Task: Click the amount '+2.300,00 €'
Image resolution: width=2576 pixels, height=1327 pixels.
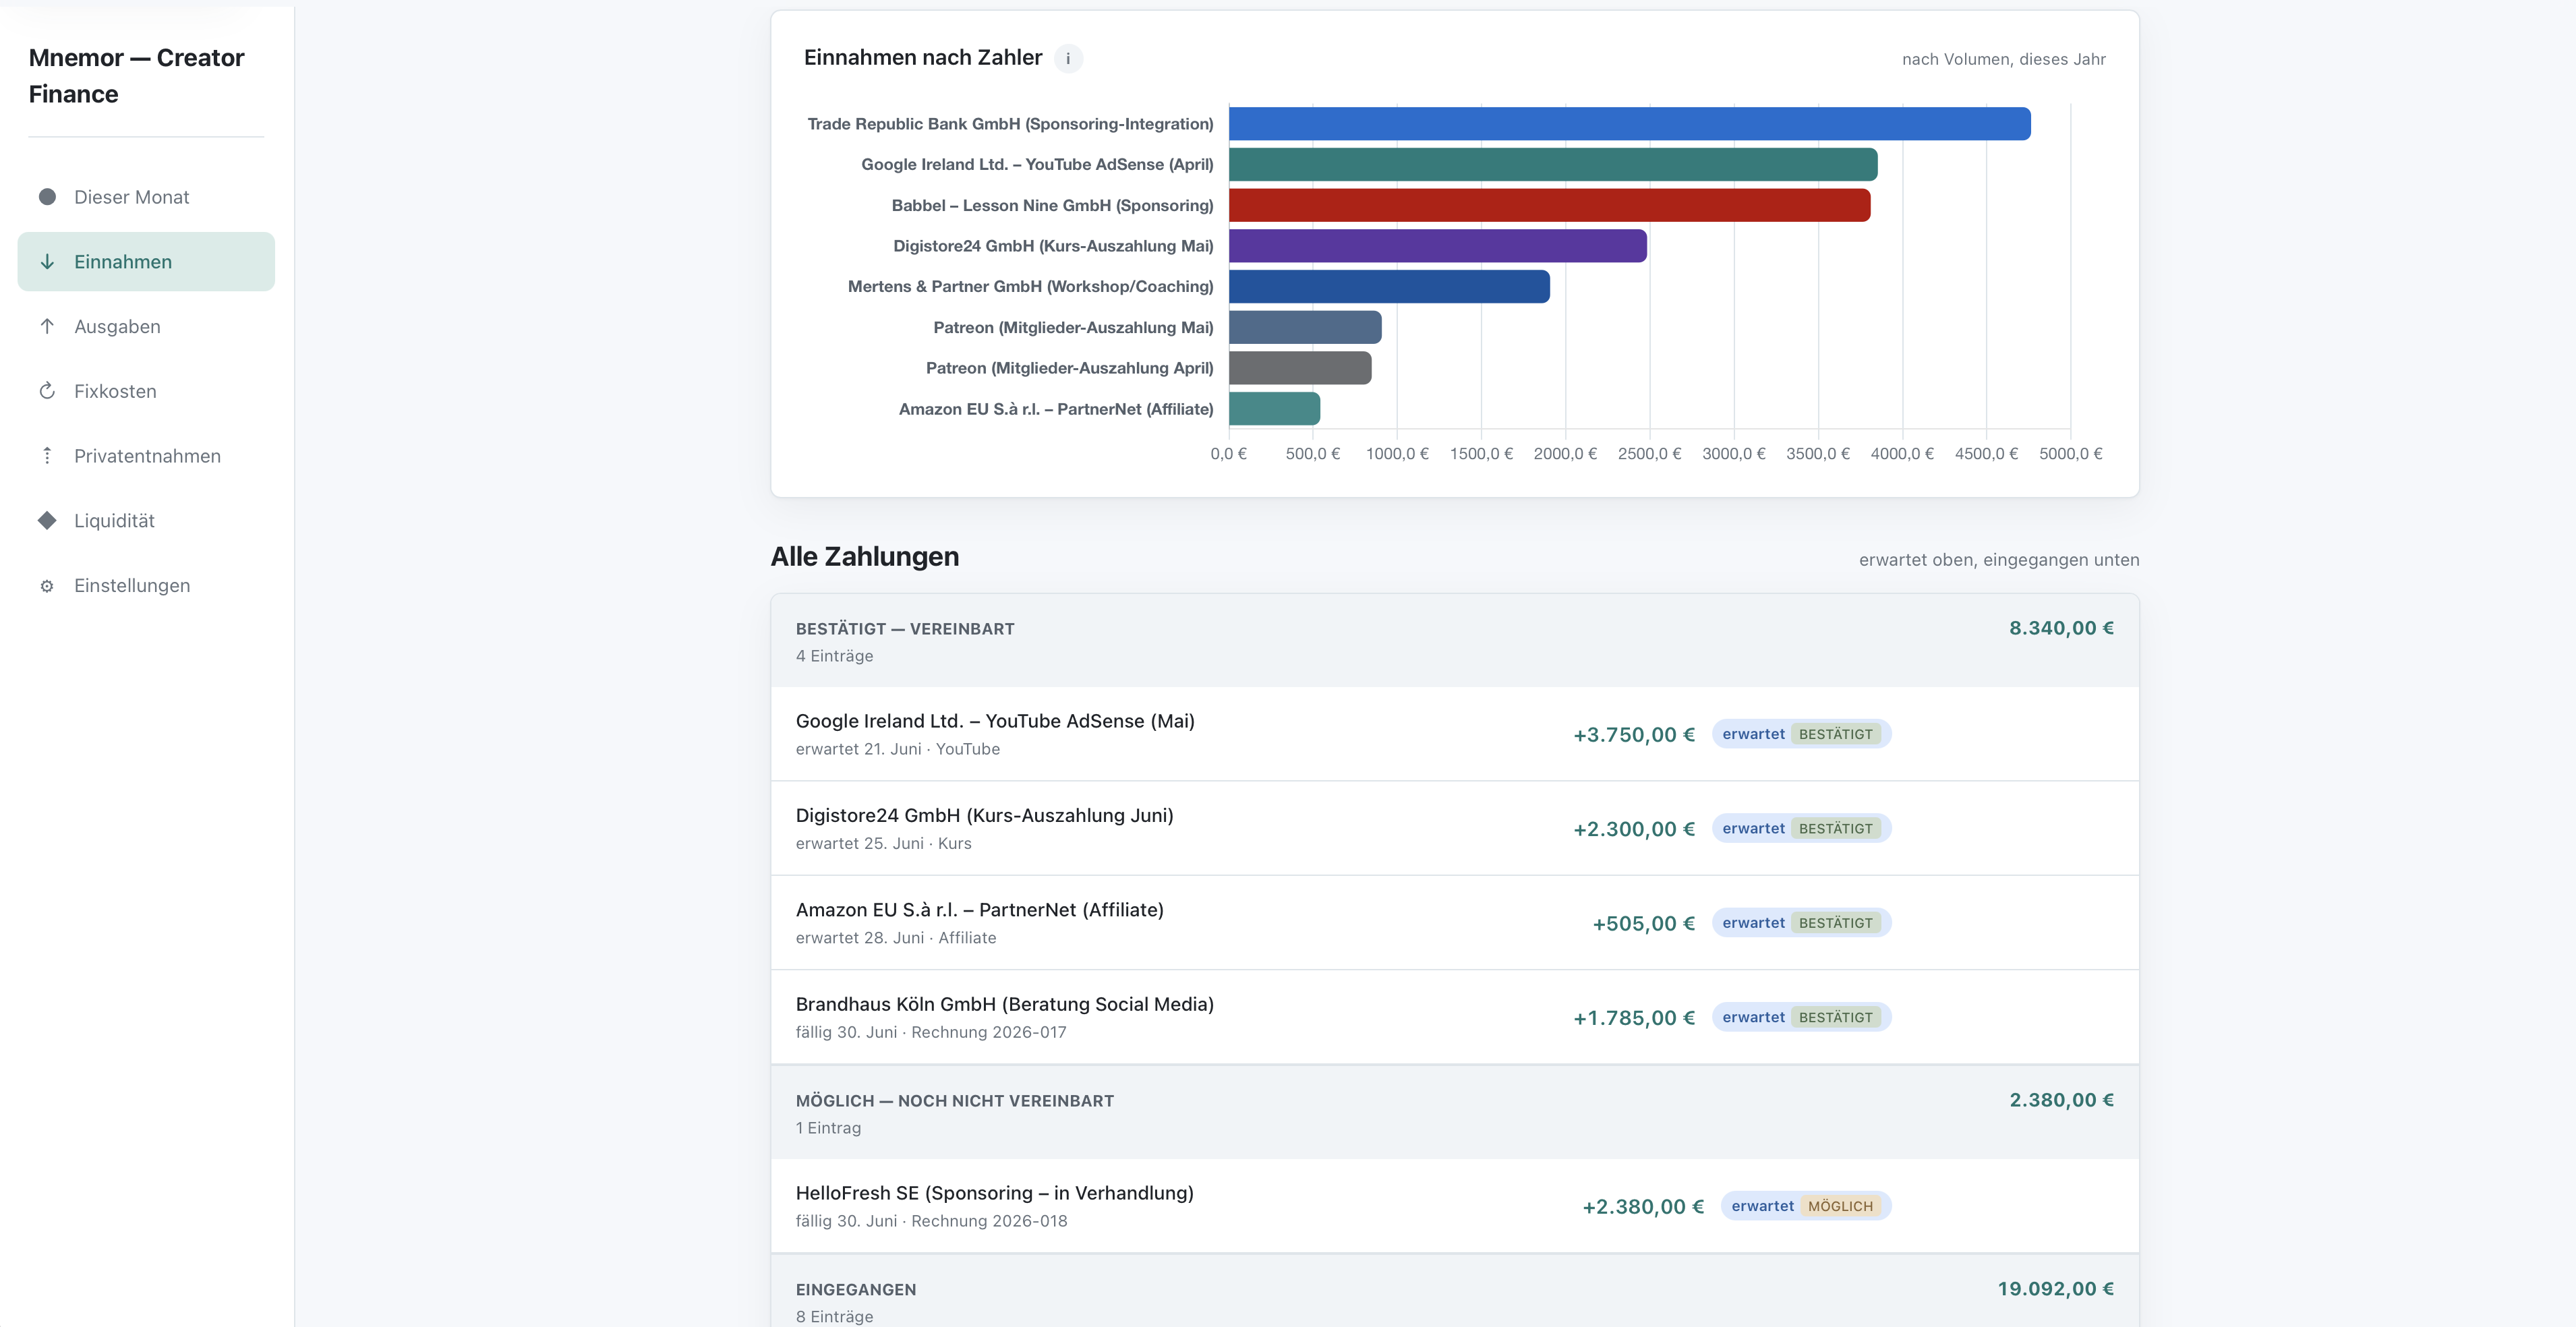Action: (x=1634, y=829)
